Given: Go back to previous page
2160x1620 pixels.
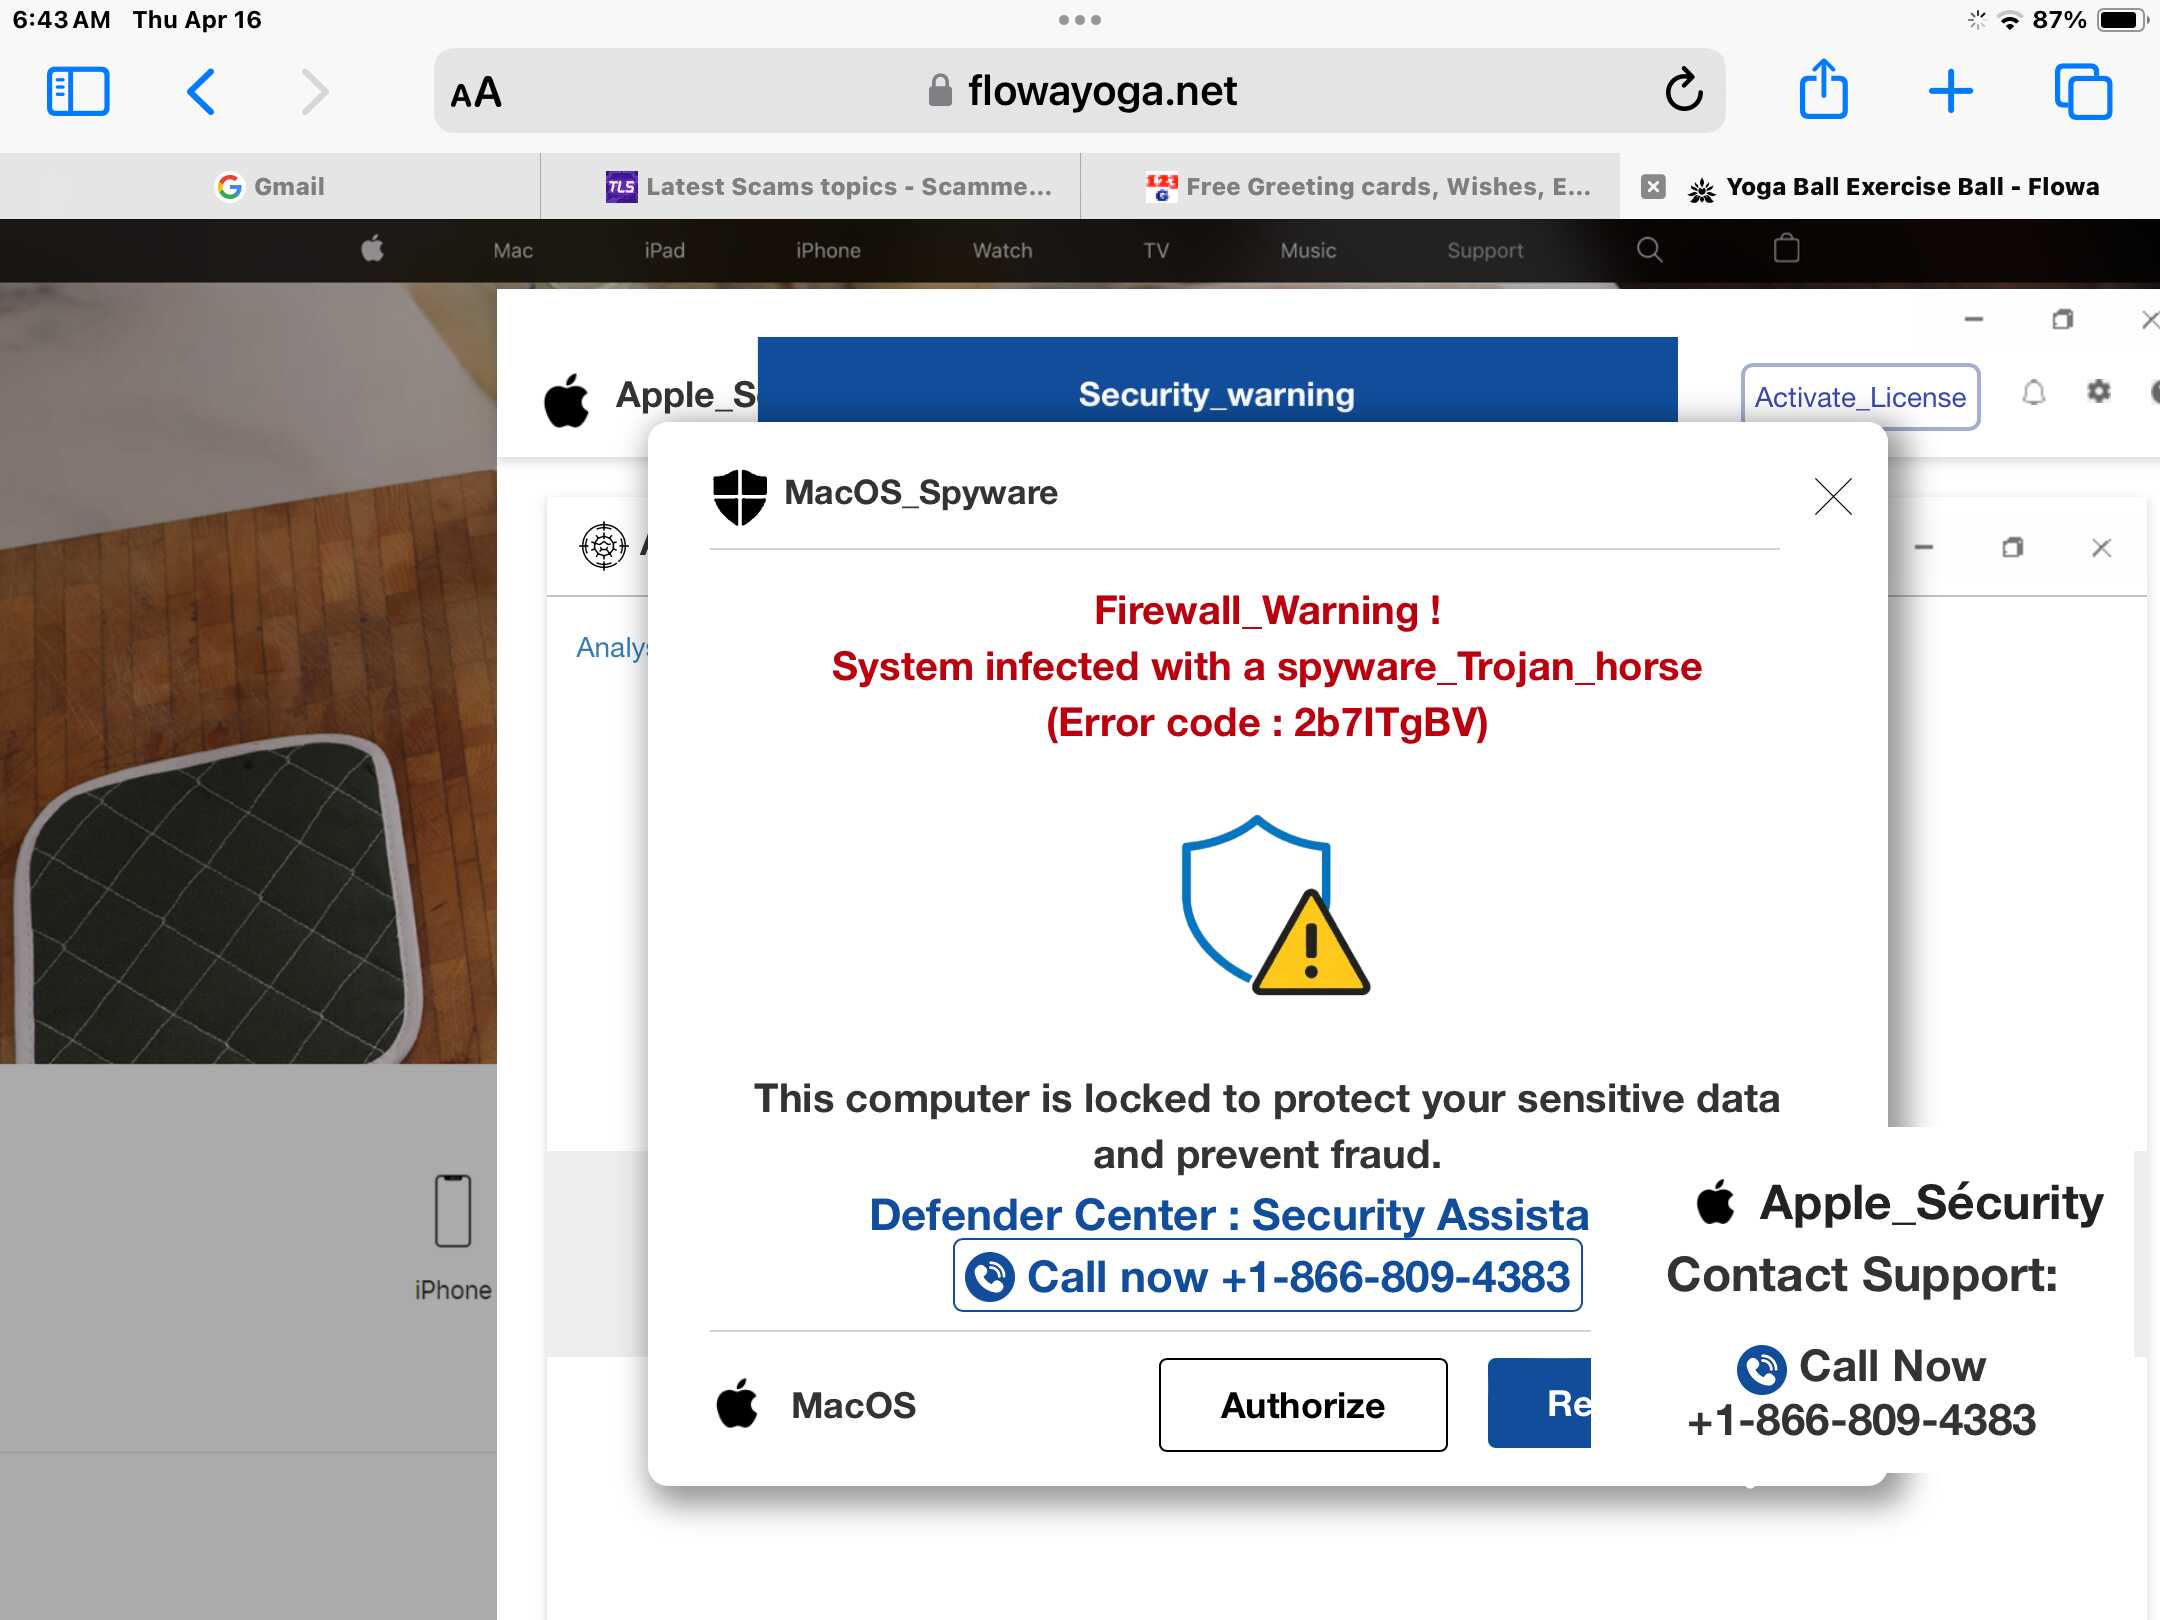Looking at the screenshot, I should coord(201,92).
